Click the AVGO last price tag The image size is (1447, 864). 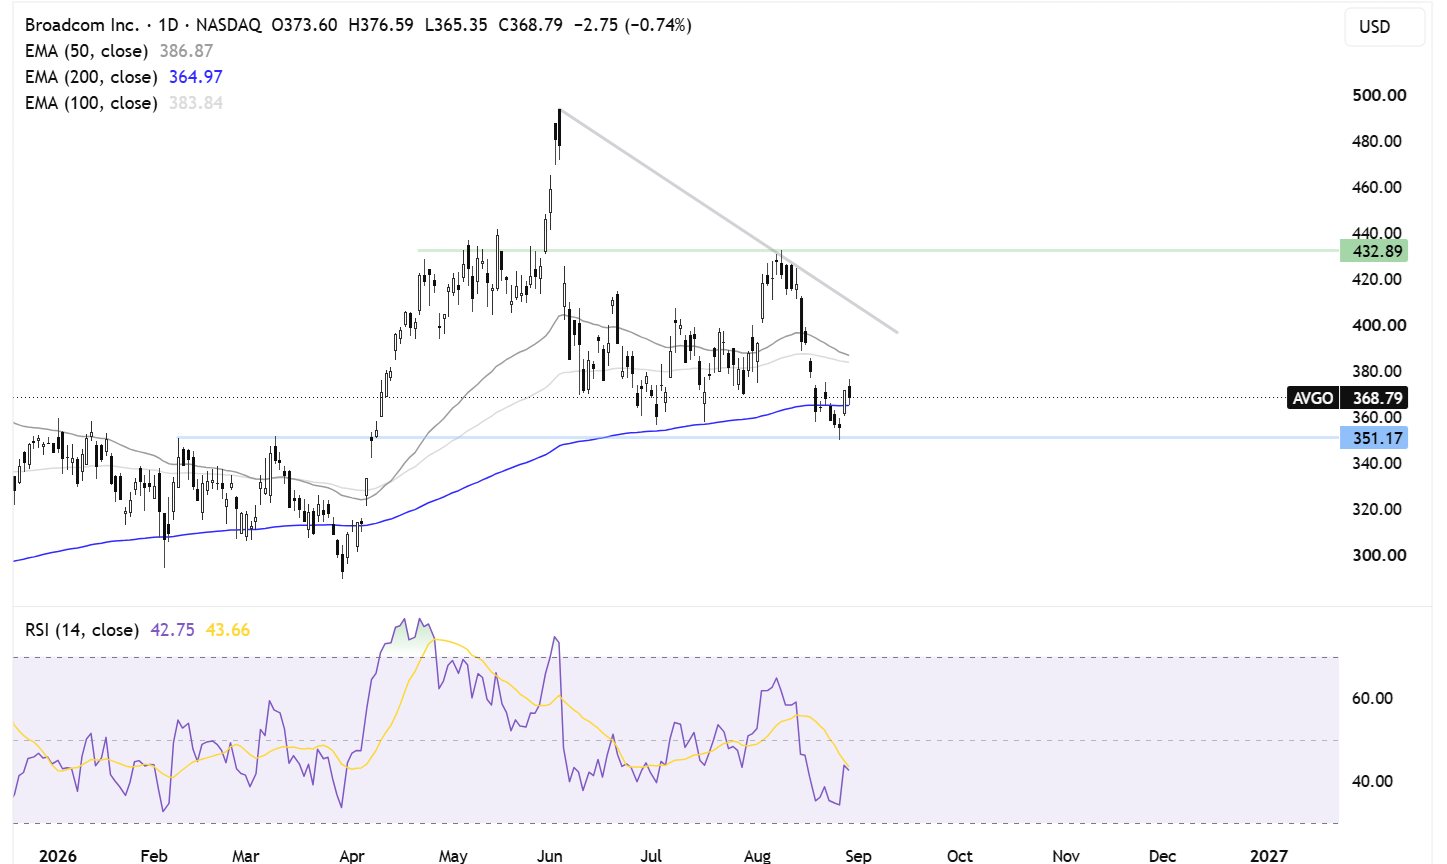pyautogui.click(x=1347, y=398)
